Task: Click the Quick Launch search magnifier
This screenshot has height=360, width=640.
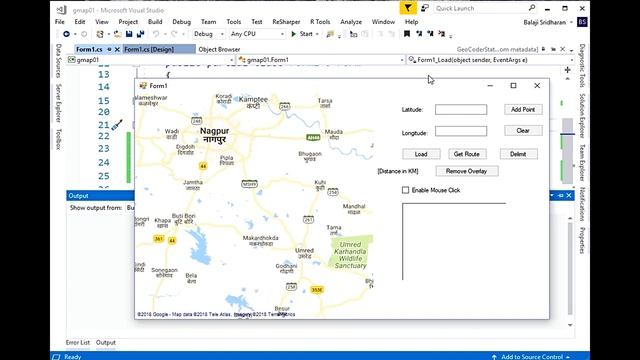Action: pyautogui.click(x=532, y=8)
